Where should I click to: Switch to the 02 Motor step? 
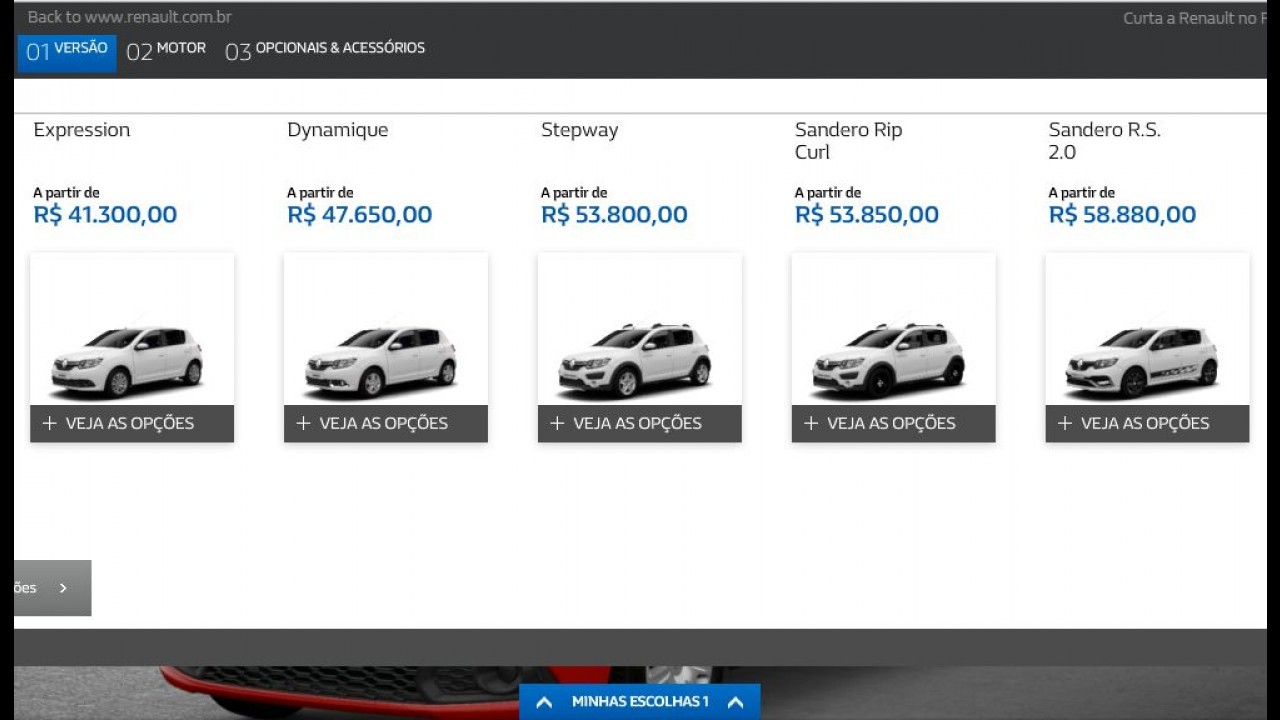click(x=166, y=51)
